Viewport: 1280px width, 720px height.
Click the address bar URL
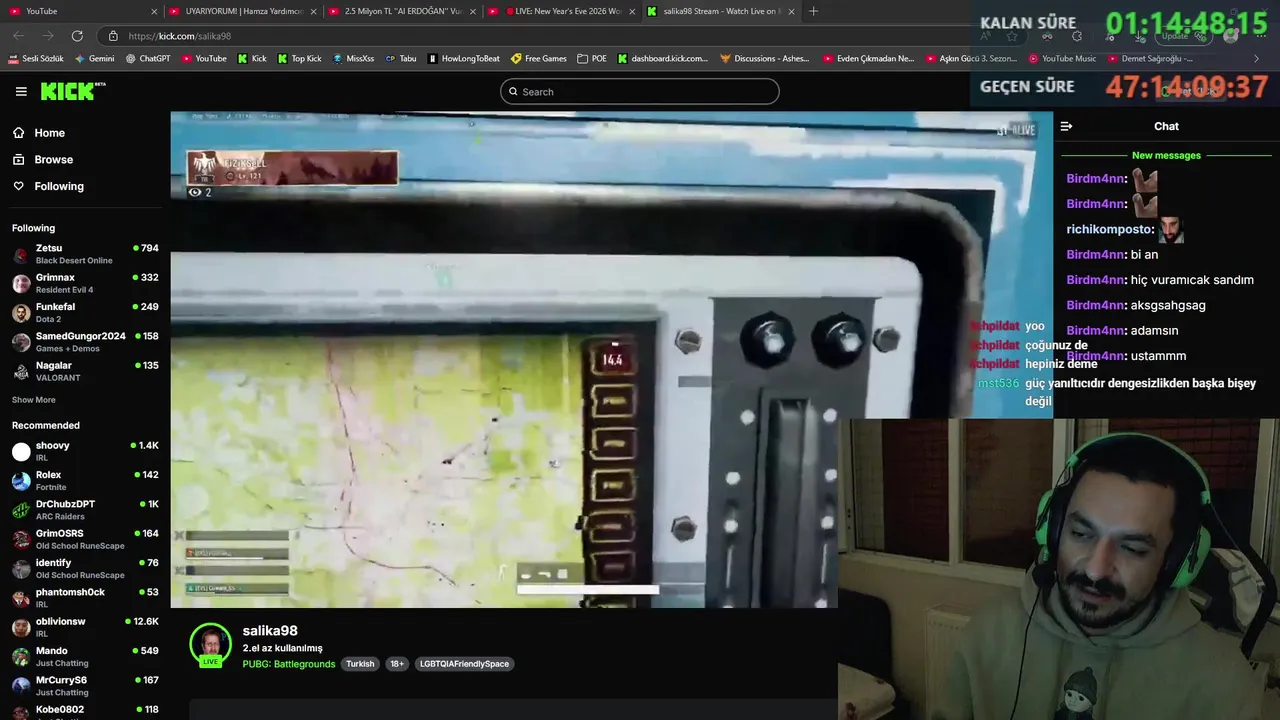pyautogui.click(x=180, y=36)
